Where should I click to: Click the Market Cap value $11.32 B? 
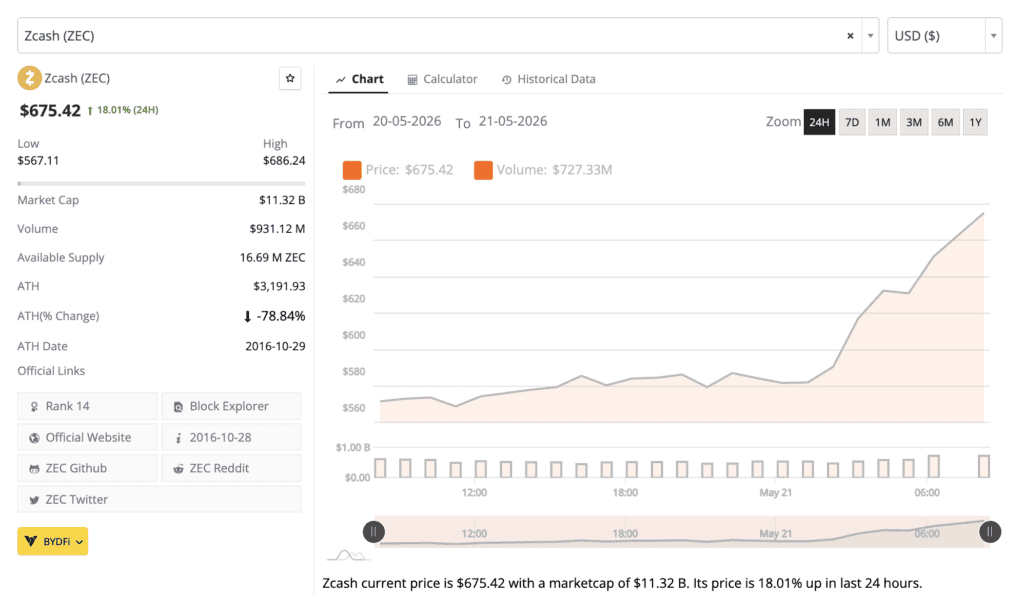click(282, 200)
